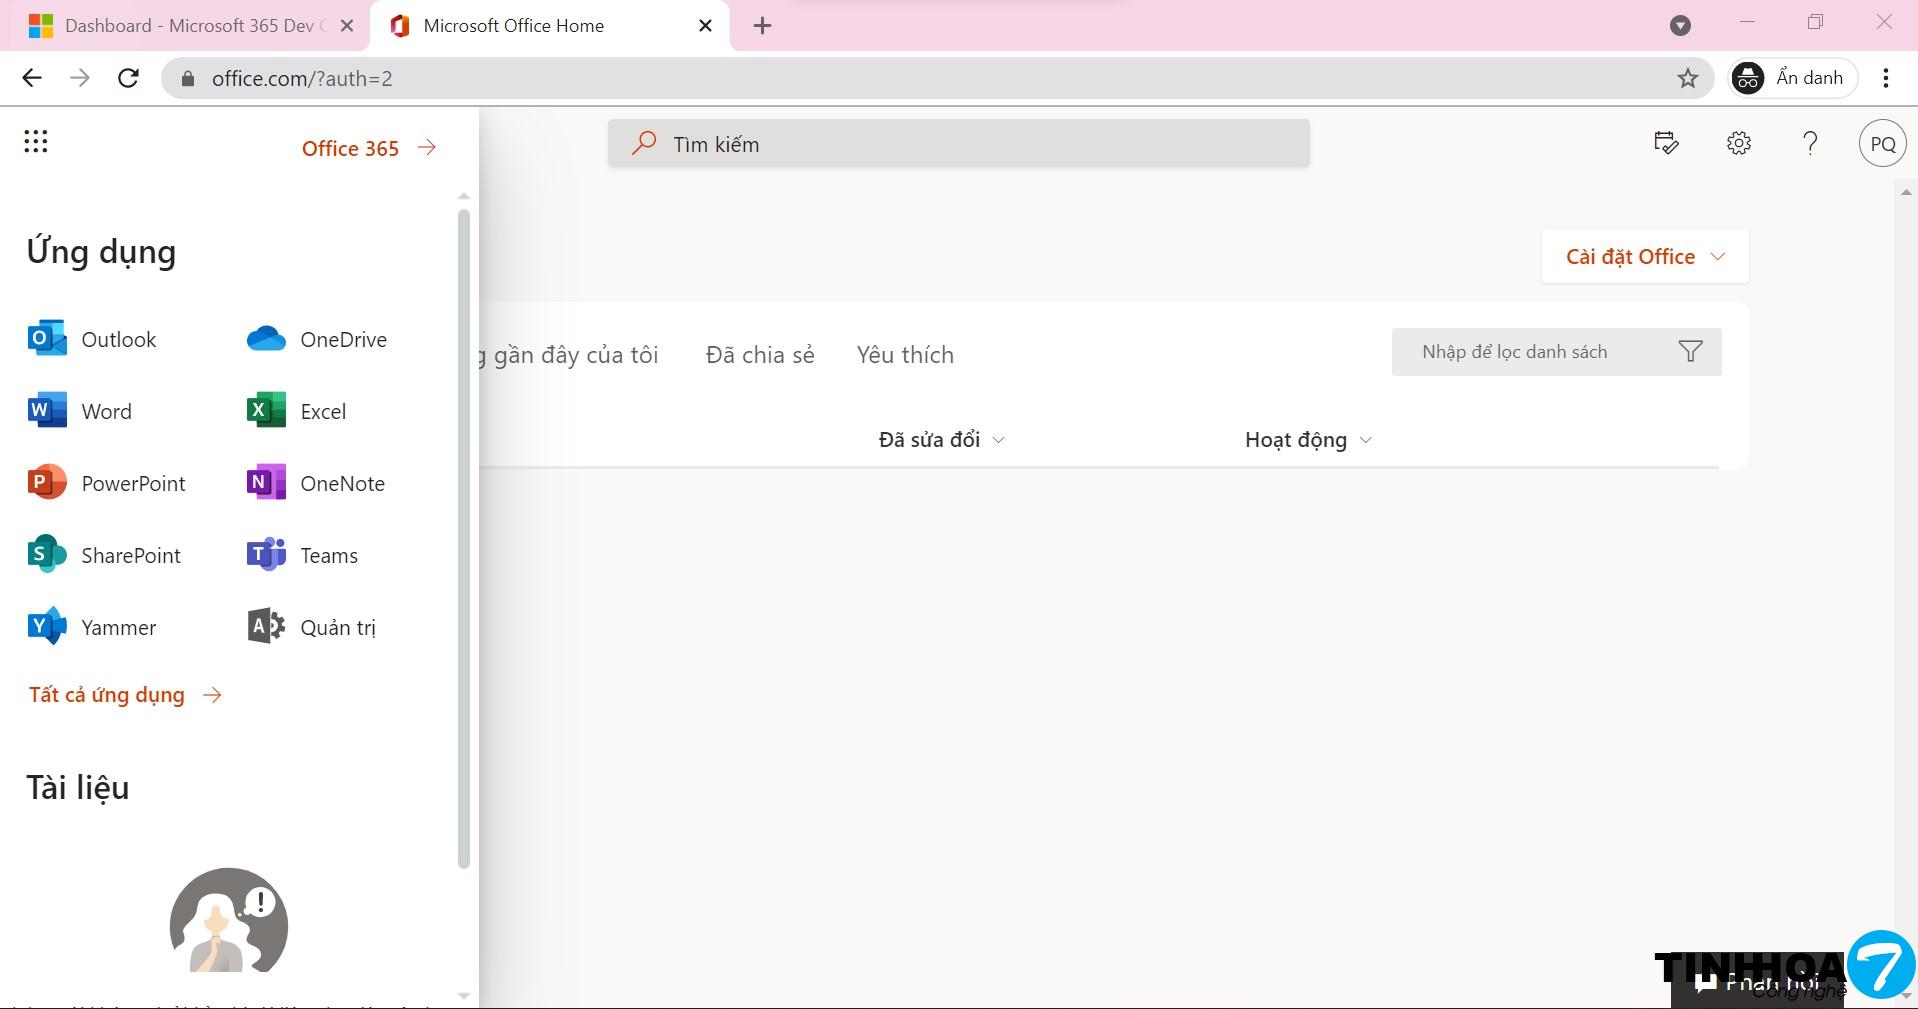1918x1009 pixels.
Task: Open the Excel app
Action: pyautogui.click(x=296, y=411)
